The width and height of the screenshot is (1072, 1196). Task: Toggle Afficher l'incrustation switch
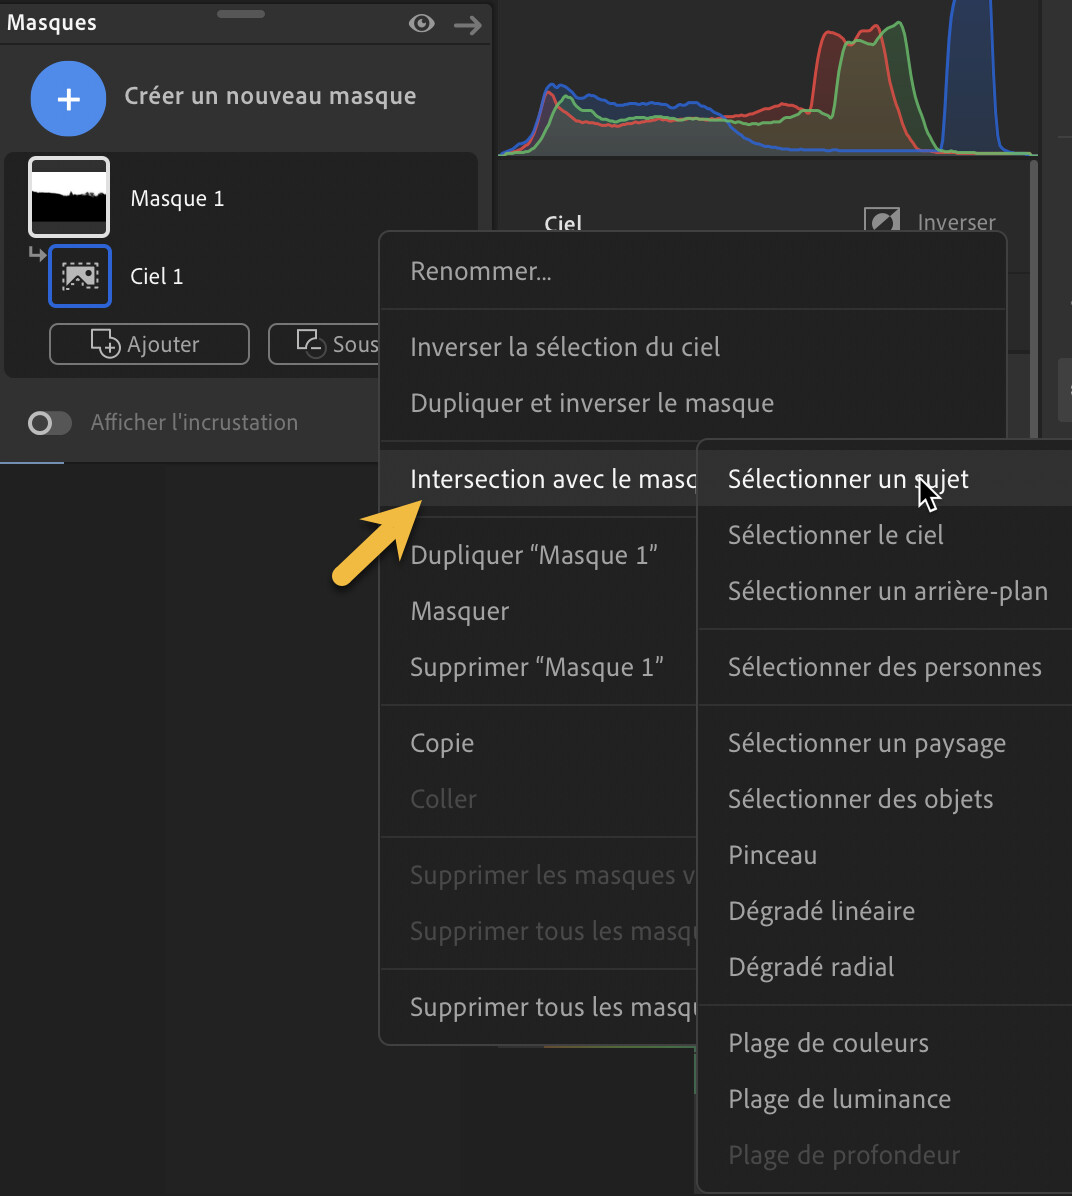tap(49, 423)
